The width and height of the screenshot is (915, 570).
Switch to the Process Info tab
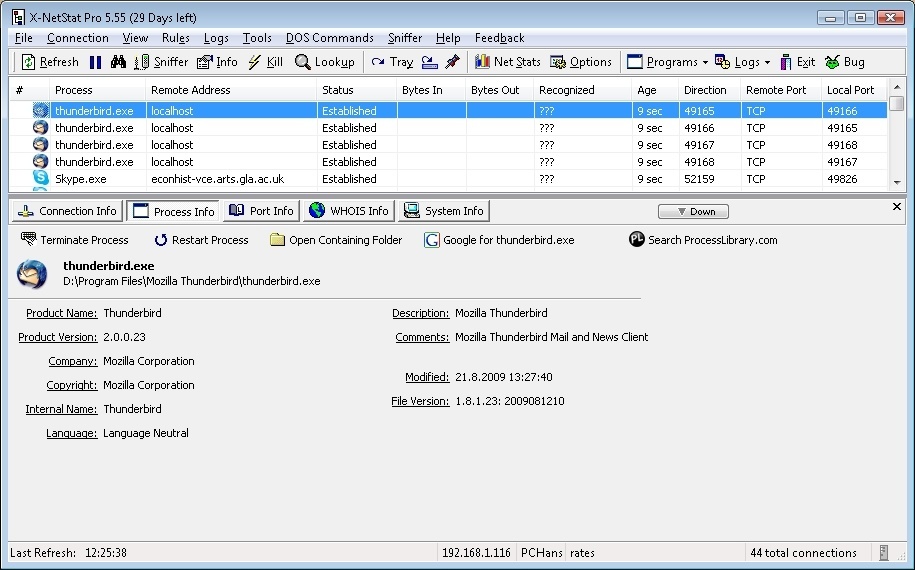(173, 211)
